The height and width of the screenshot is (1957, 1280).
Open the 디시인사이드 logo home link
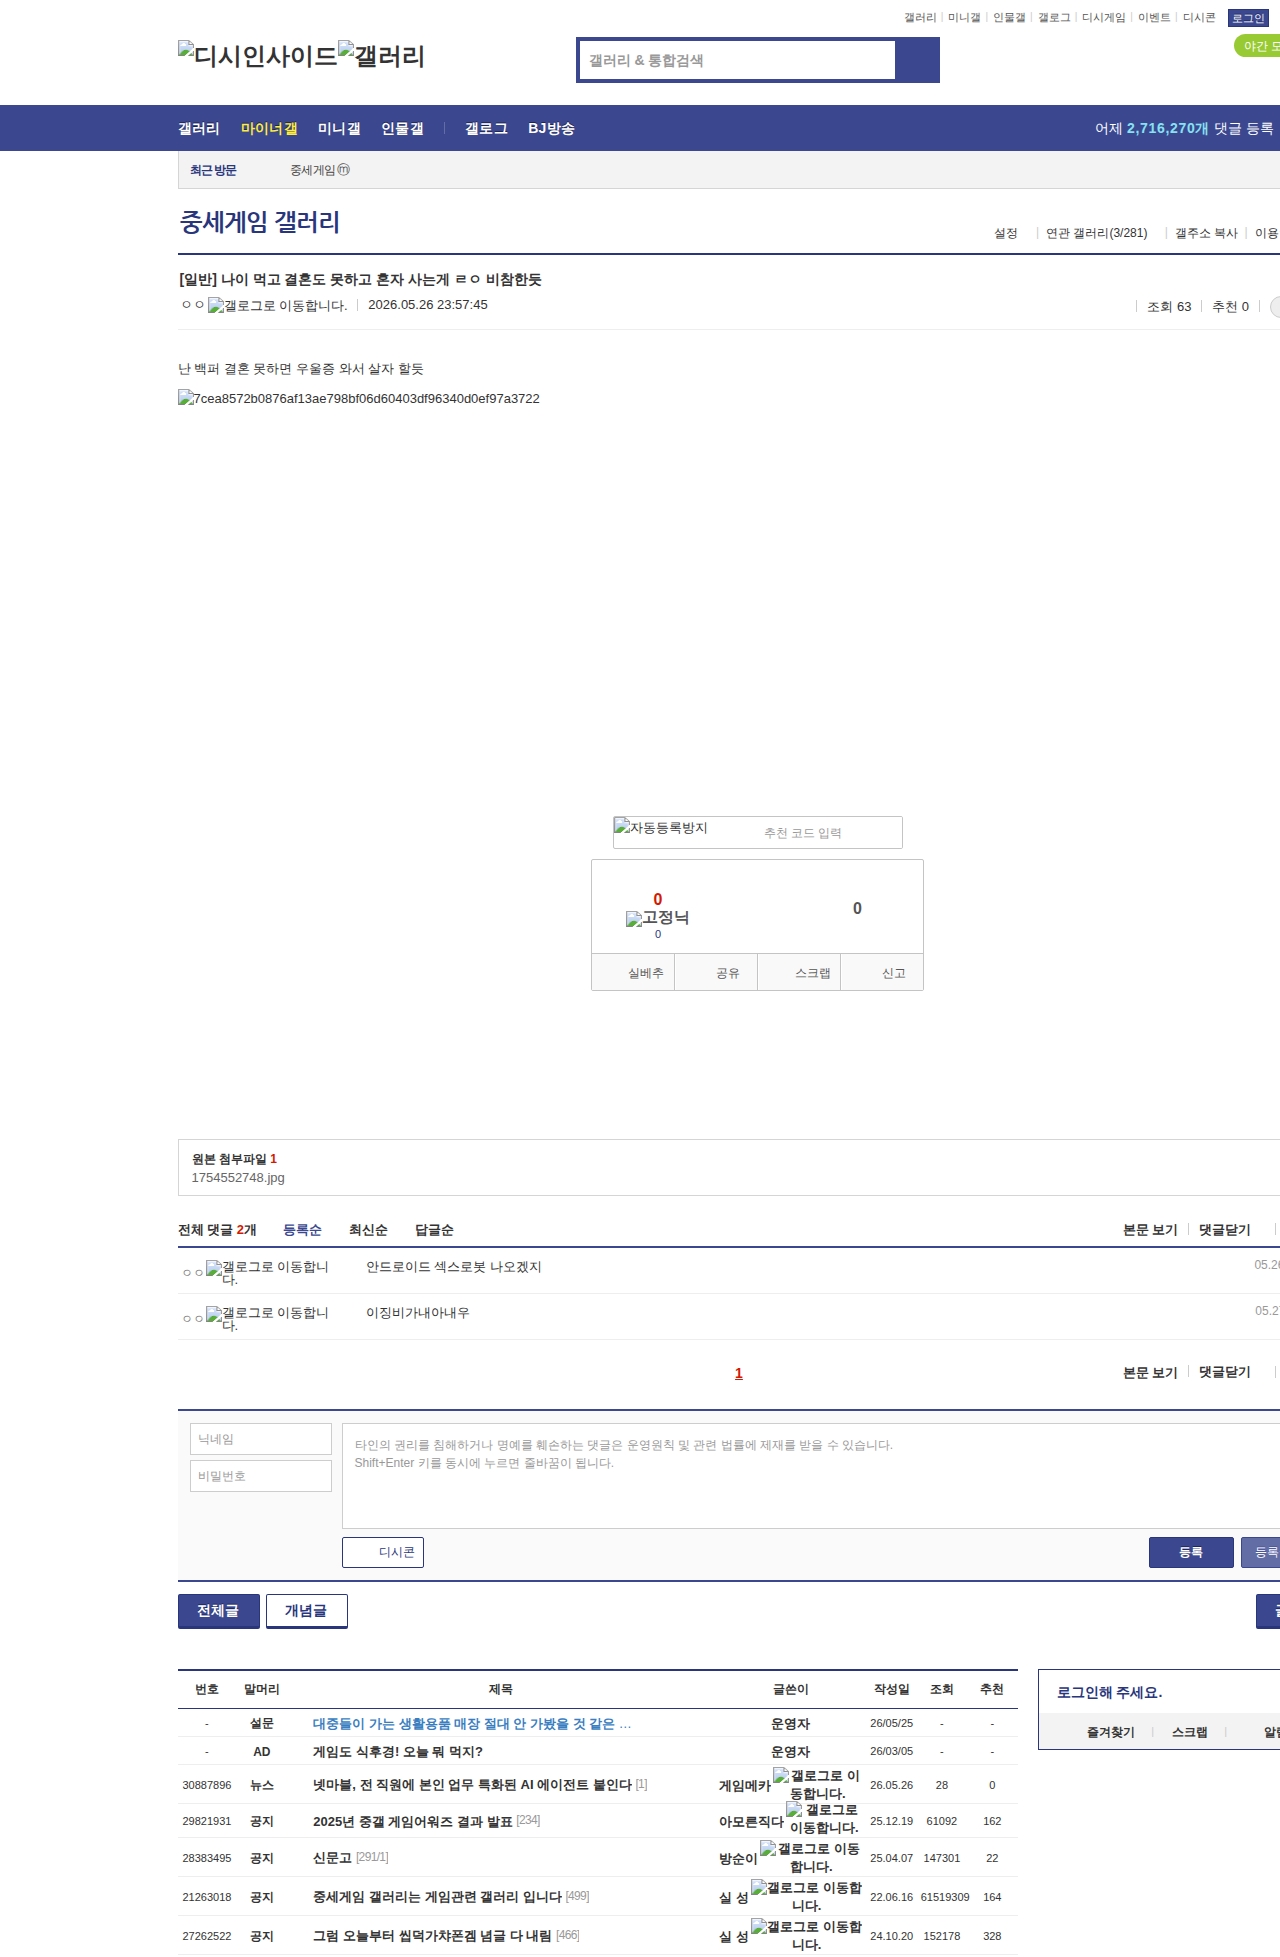pyautogui.click(x=258, y=55)
